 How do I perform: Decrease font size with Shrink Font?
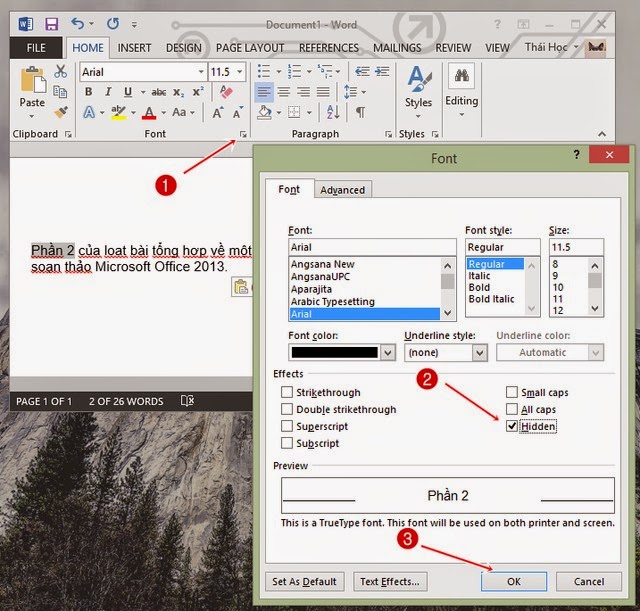coord(238,112)
